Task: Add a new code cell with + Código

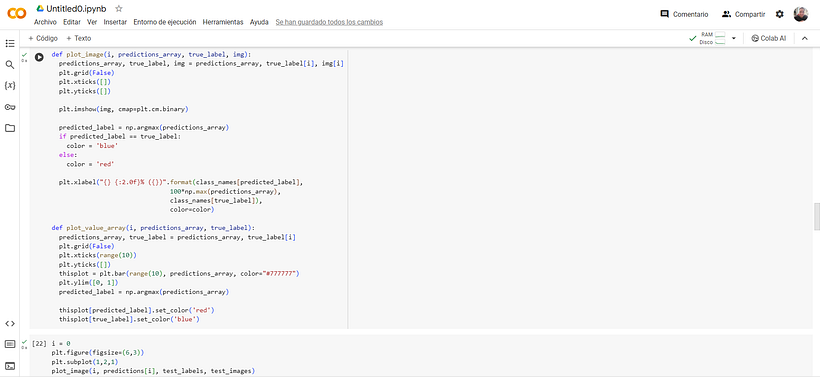Action: coord(43,38)
